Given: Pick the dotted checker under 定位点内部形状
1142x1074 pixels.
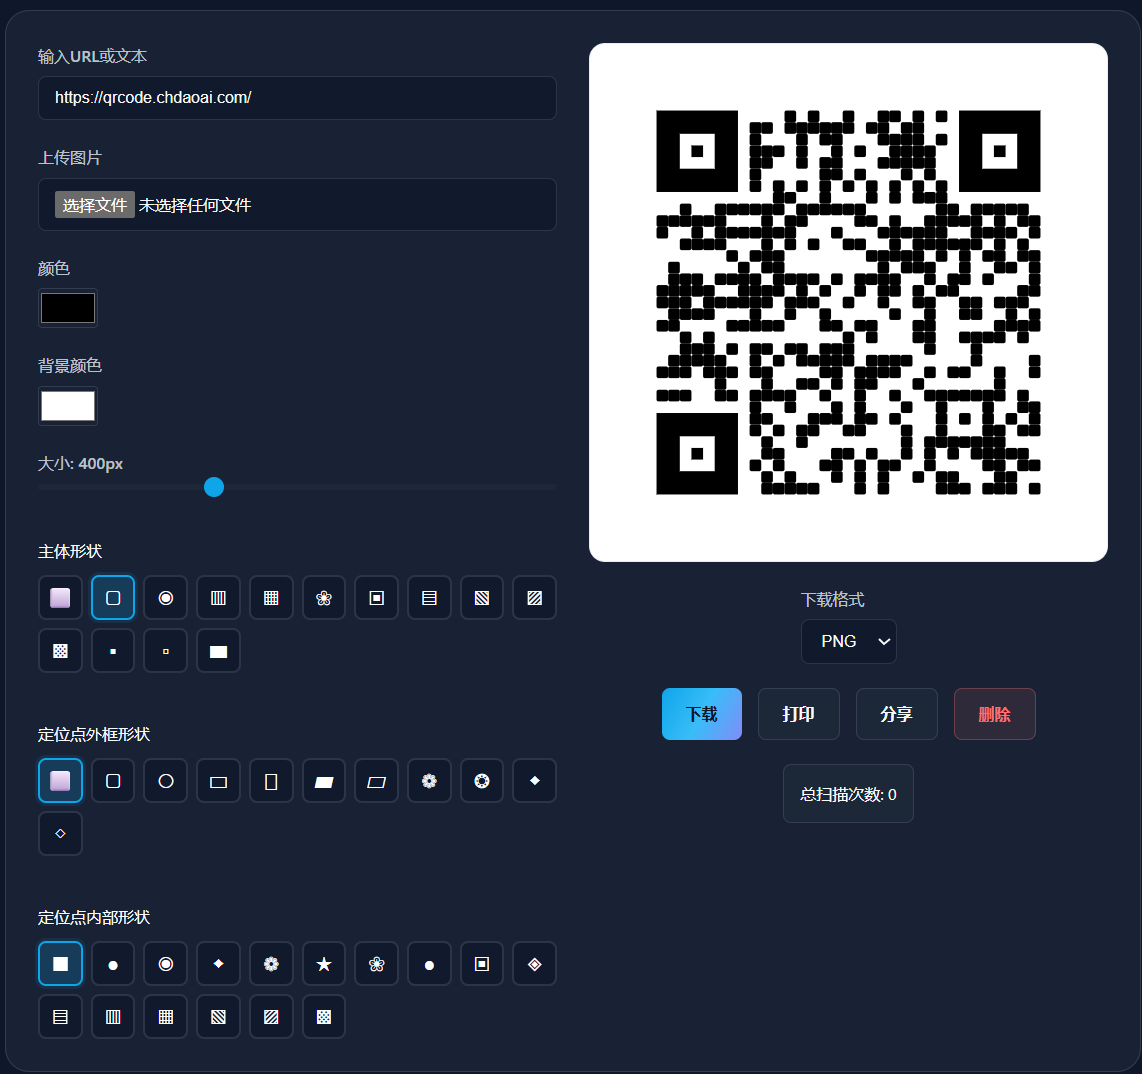Looking at the screenshot, I should 324,1016.
